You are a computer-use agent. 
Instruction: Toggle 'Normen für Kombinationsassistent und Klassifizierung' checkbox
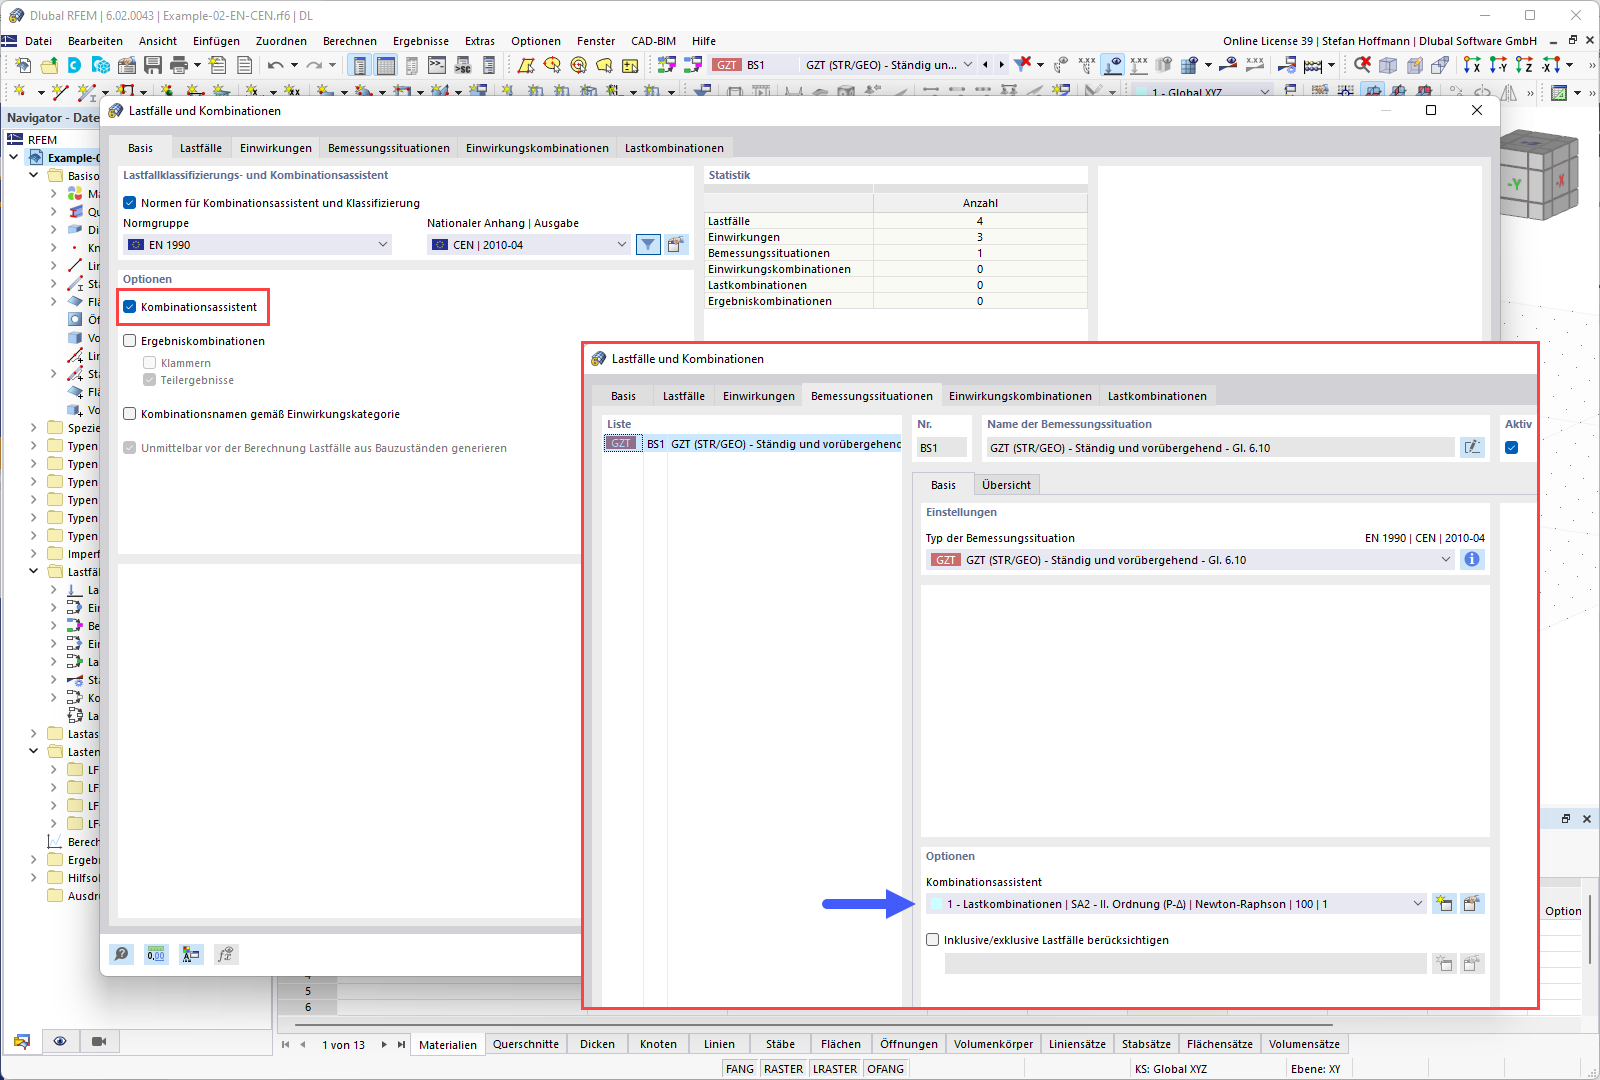coord(129,203)
